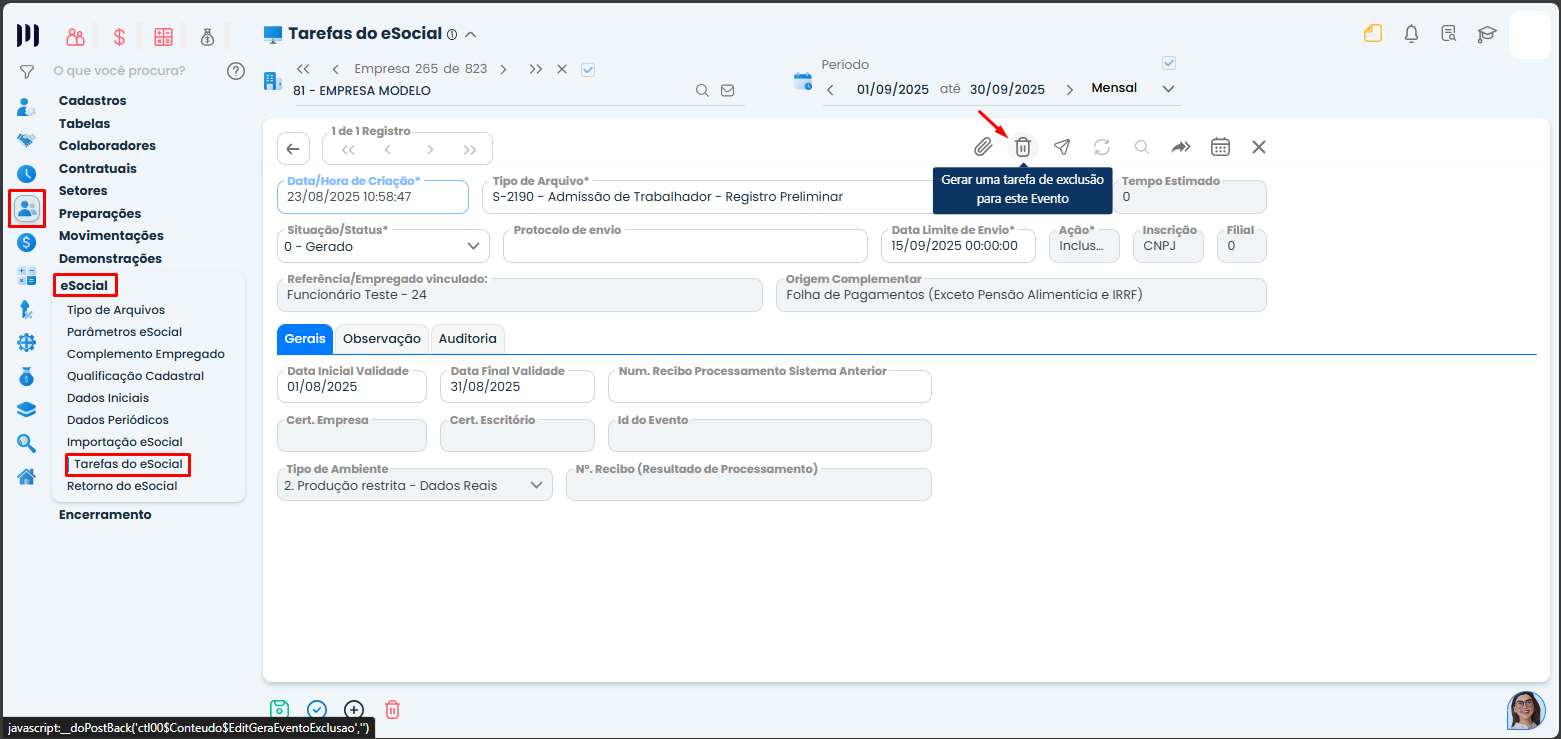Click the trash icon to generate exclusion task
1561x739 pixels.
coord(1023,147)
